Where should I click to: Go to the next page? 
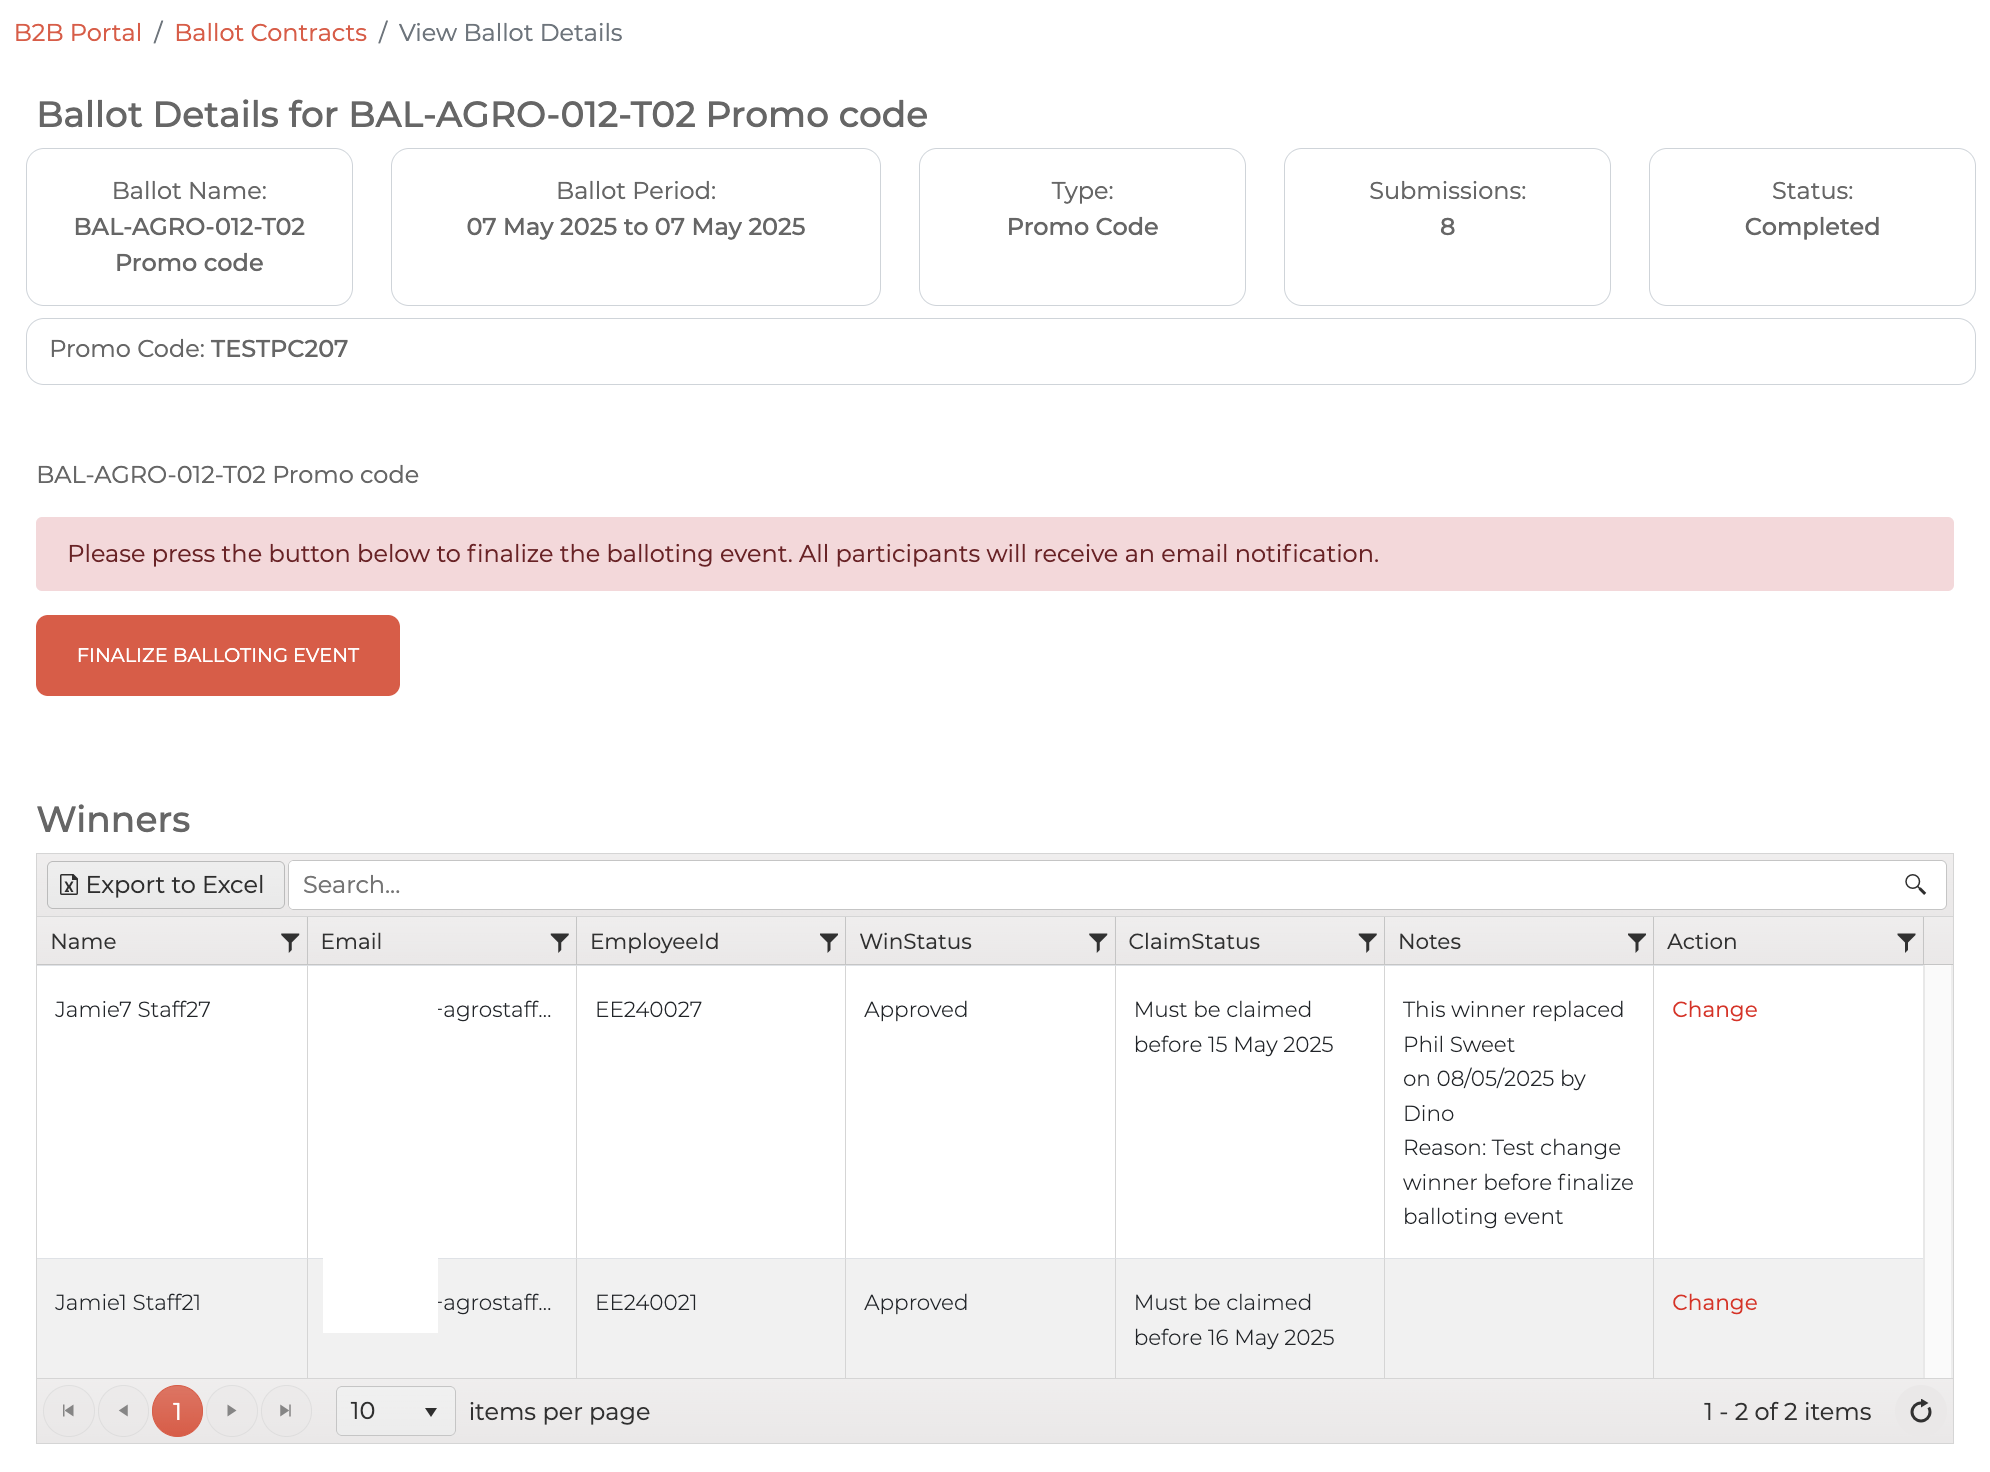(x=232, y=1411)
